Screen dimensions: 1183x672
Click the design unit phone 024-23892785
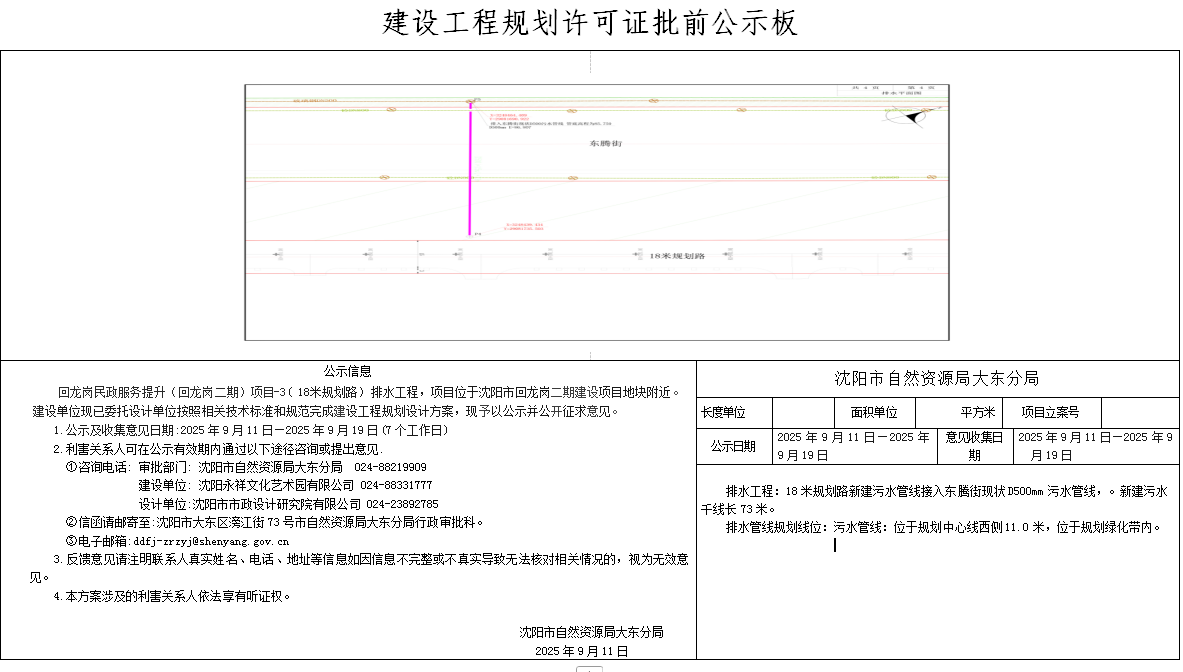(402, 504)
